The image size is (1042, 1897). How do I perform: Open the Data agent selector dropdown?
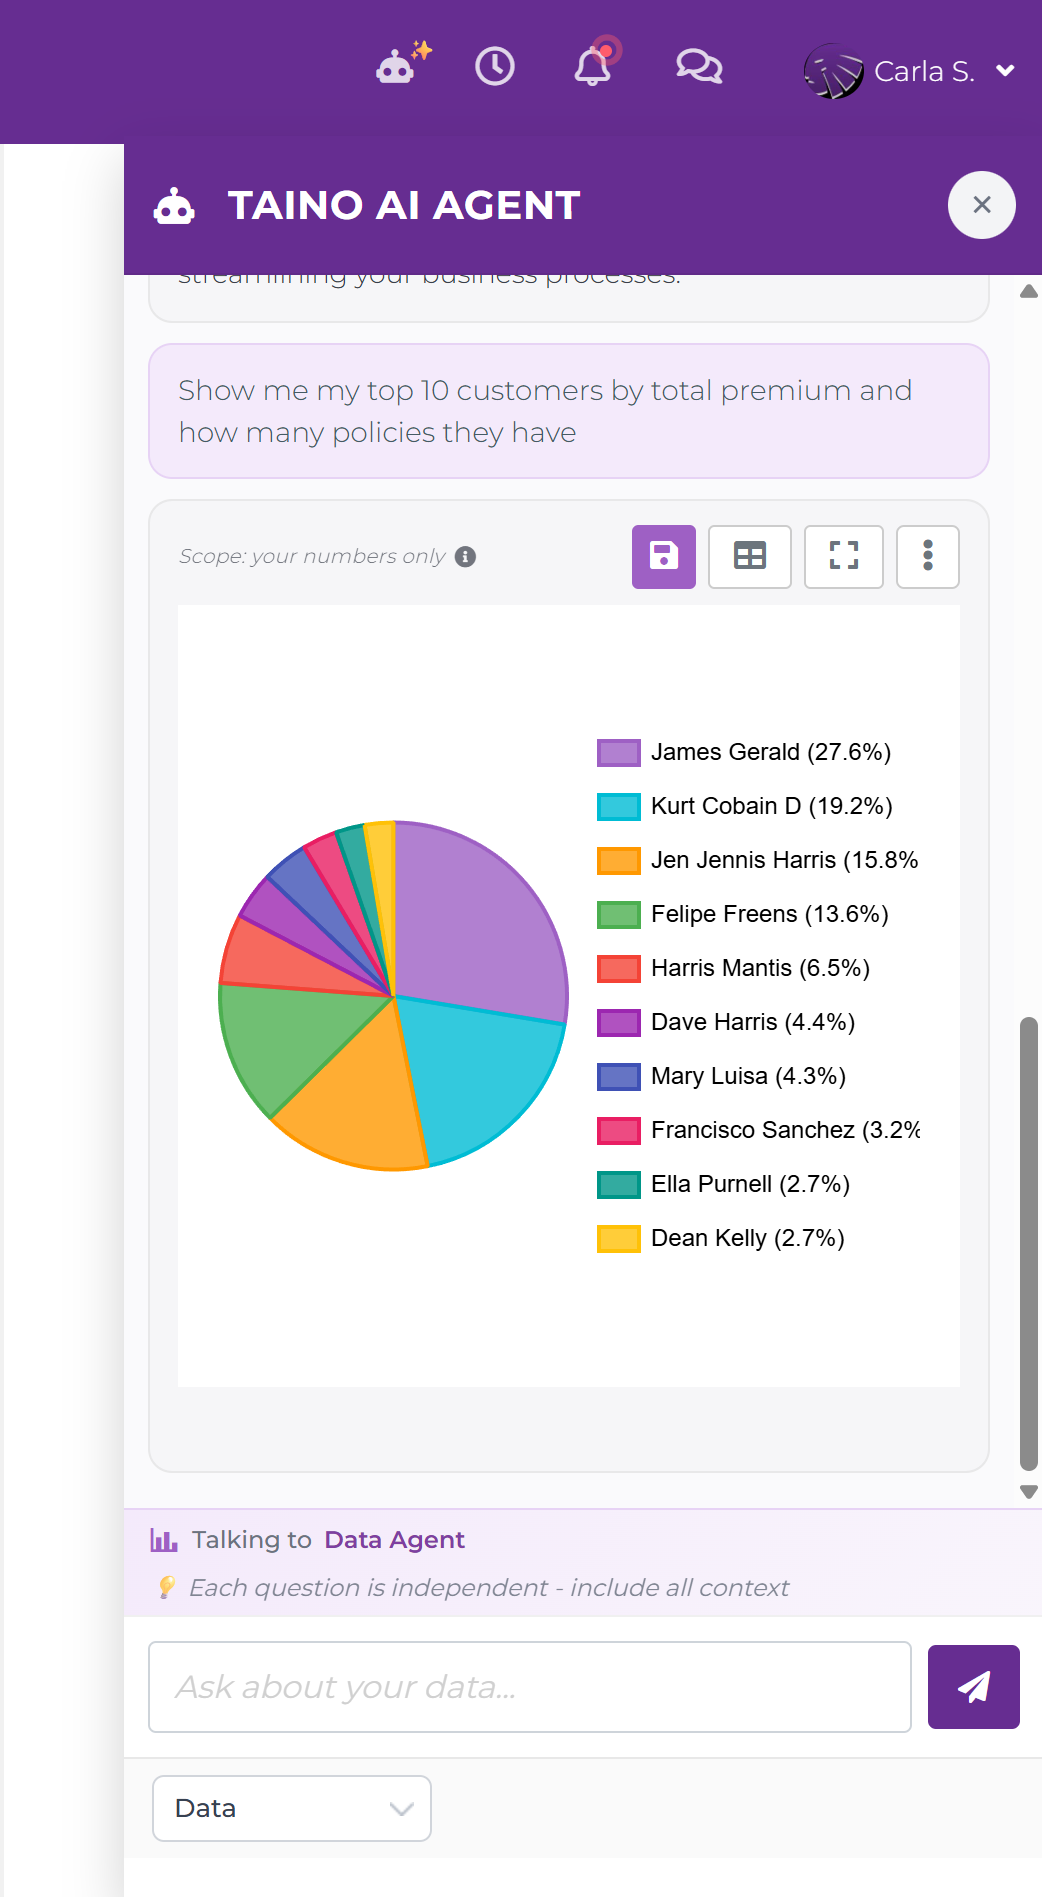(x=290, y=1808)
